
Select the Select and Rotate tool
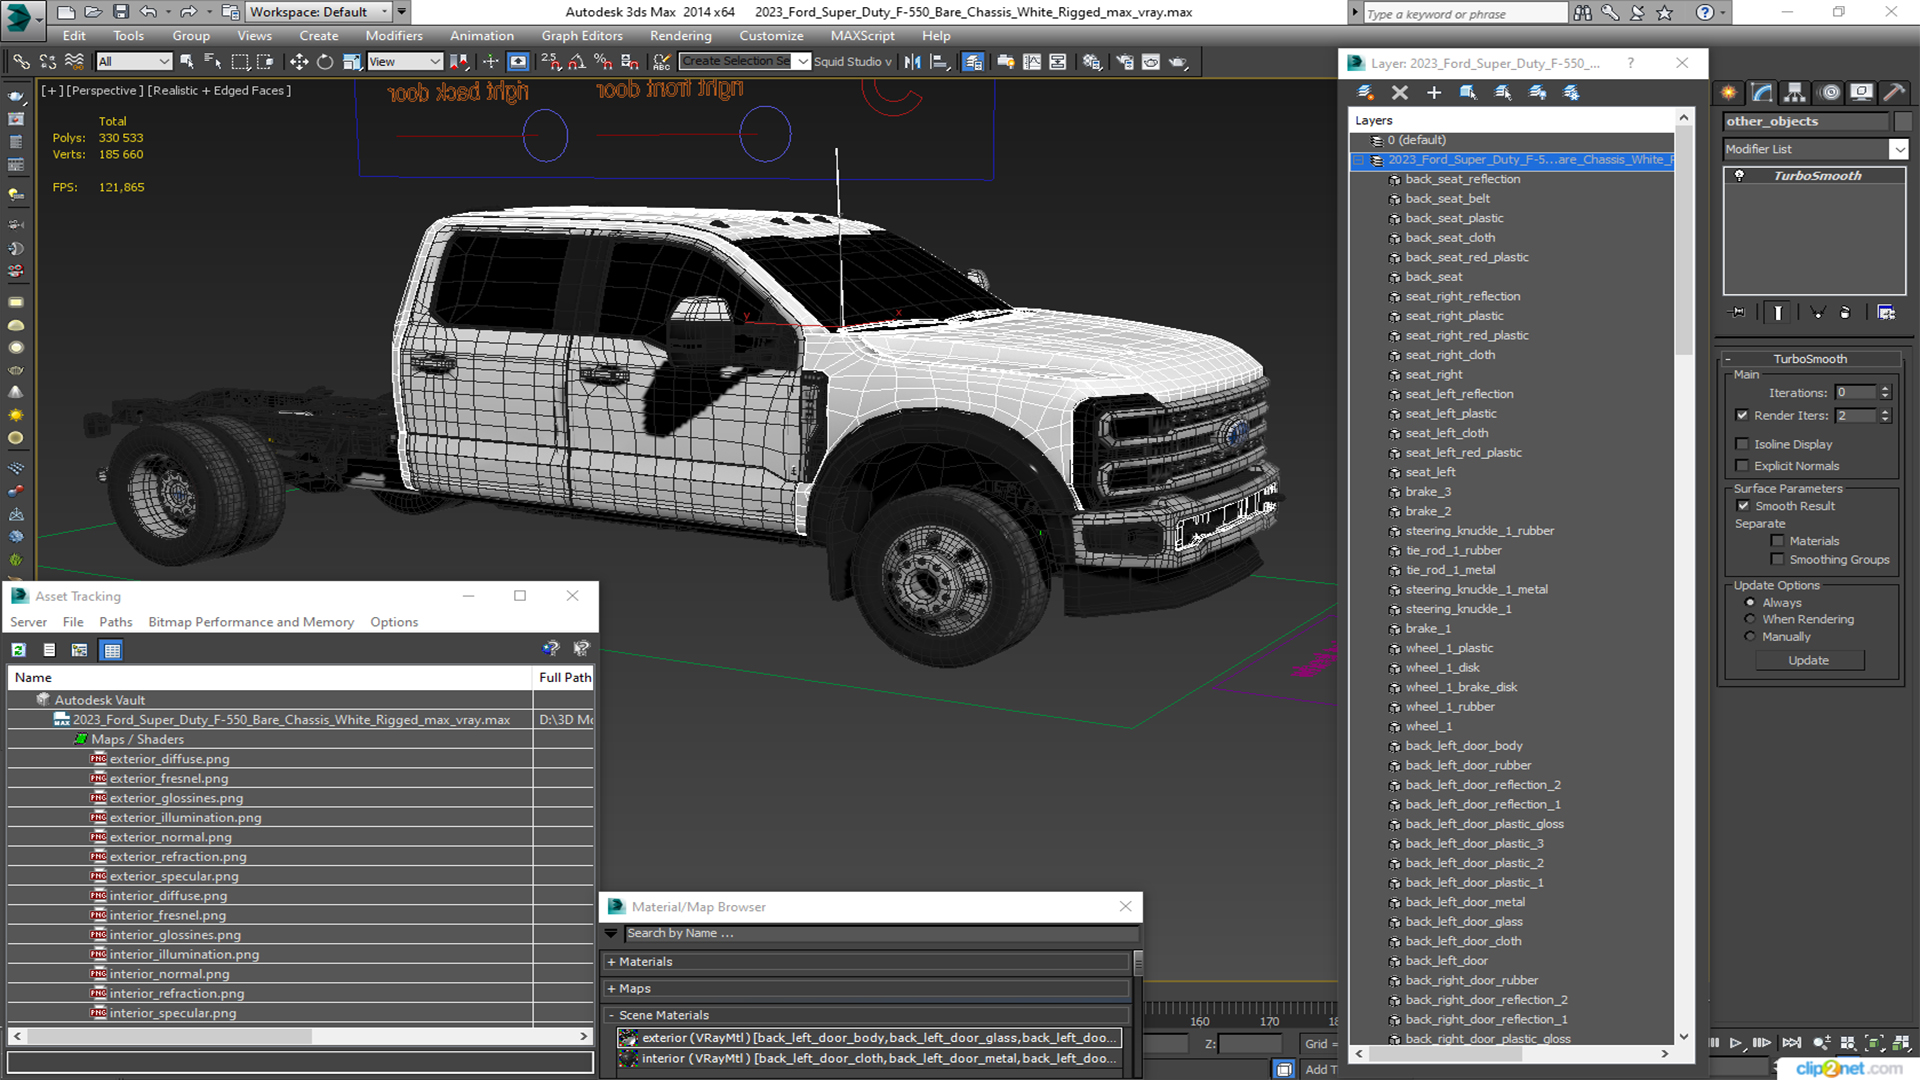click(x=325, y=62)
